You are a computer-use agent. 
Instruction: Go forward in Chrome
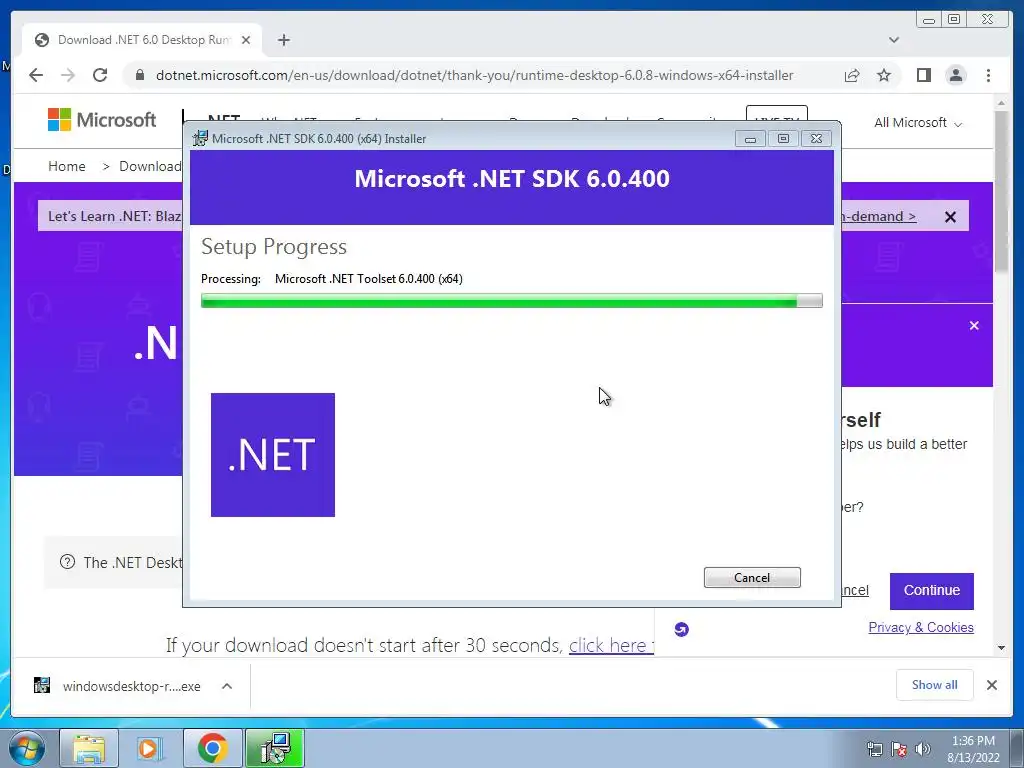pos(68,75)
